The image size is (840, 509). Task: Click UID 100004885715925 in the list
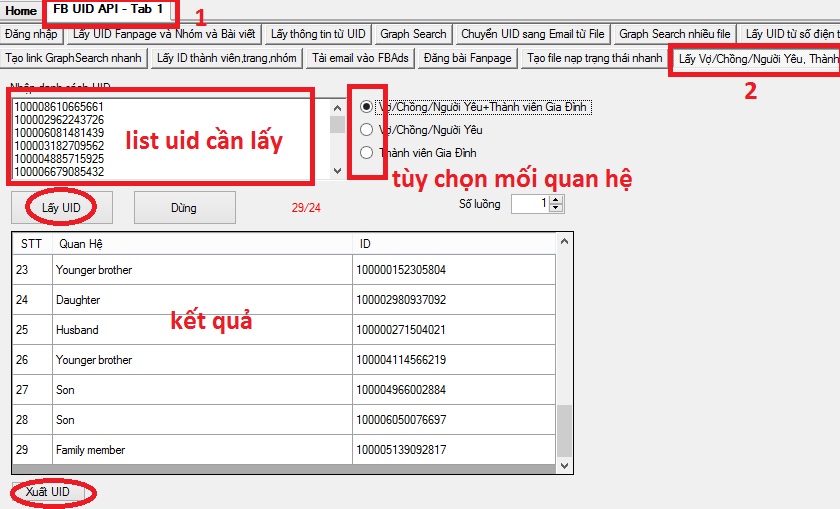coord(59,159)
